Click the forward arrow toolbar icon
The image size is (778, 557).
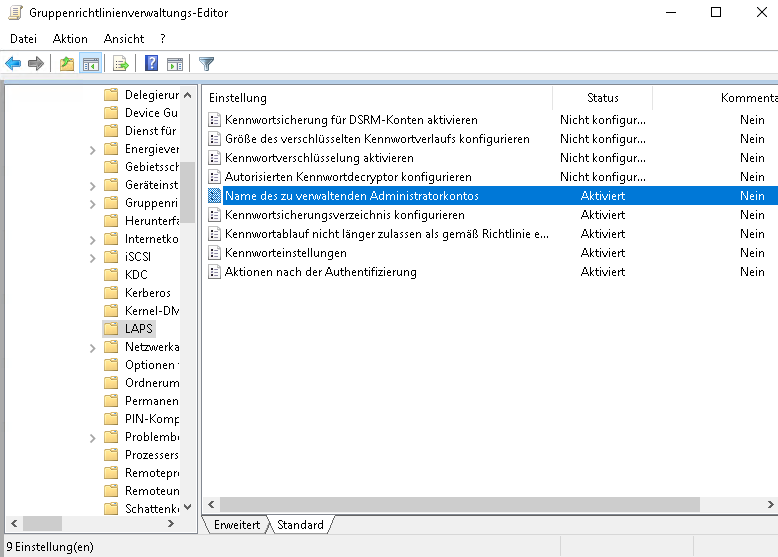click(x=36, y=64)
